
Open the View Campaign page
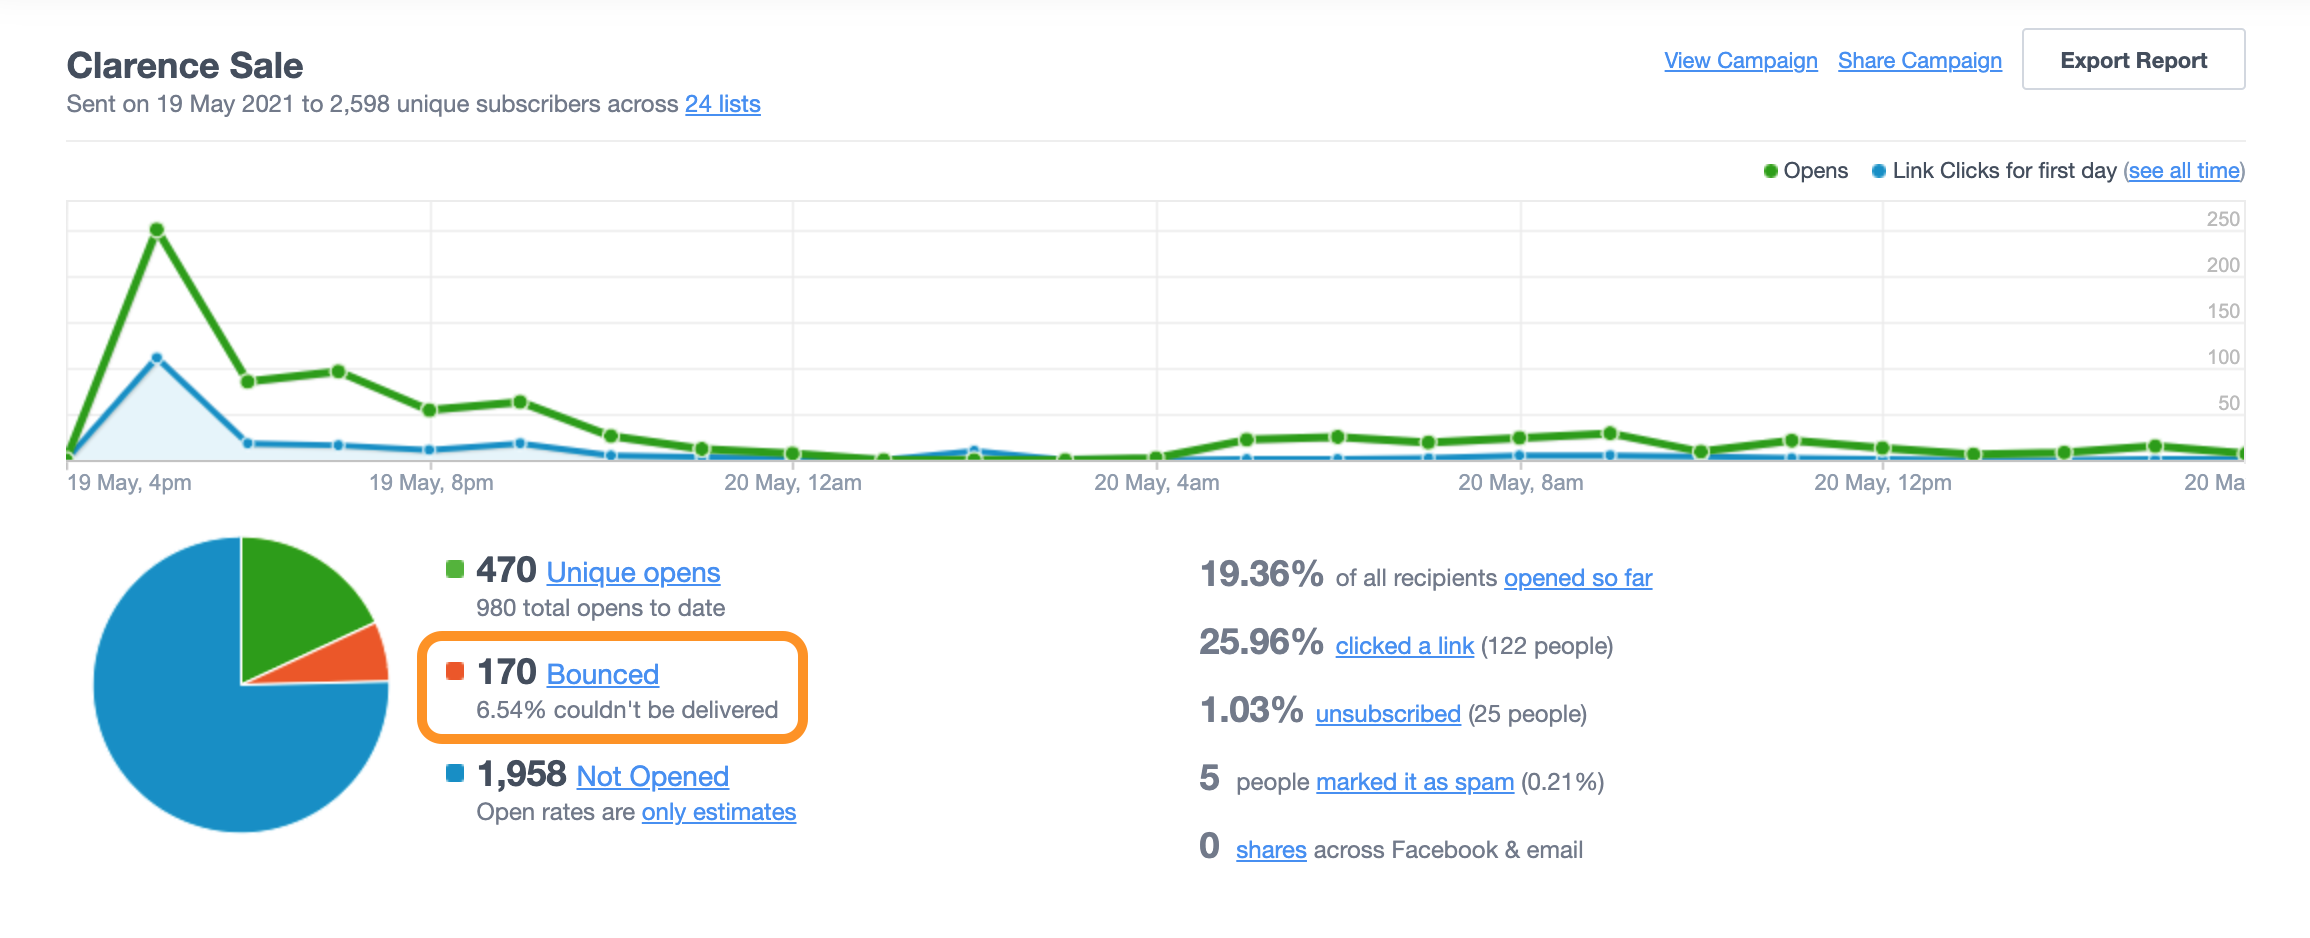click(x=1740, y=61)
